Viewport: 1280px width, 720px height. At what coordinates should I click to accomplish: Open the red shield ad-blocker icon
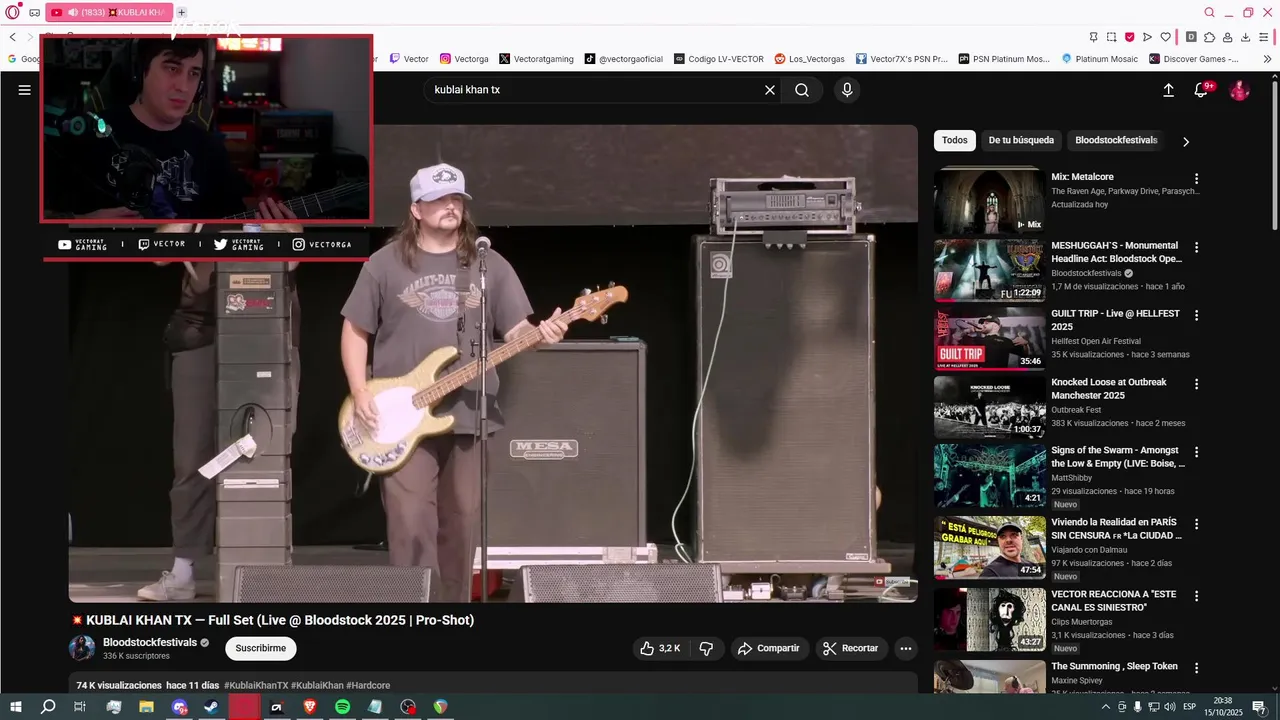1129,37
